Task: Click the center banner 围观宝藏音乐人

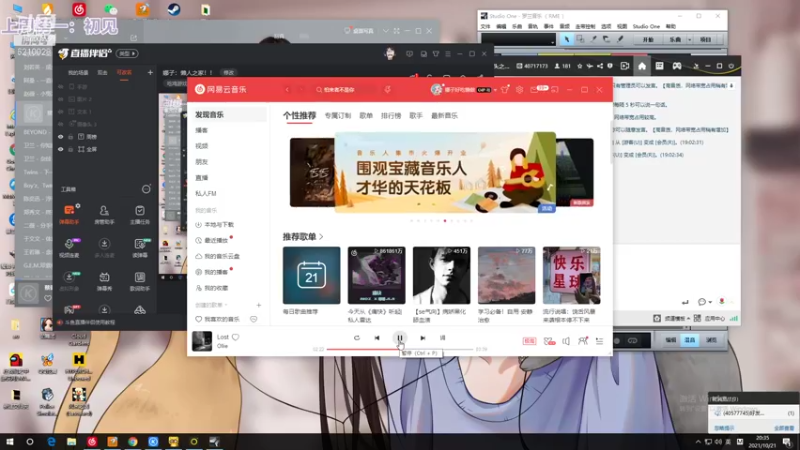Action: 445,172
